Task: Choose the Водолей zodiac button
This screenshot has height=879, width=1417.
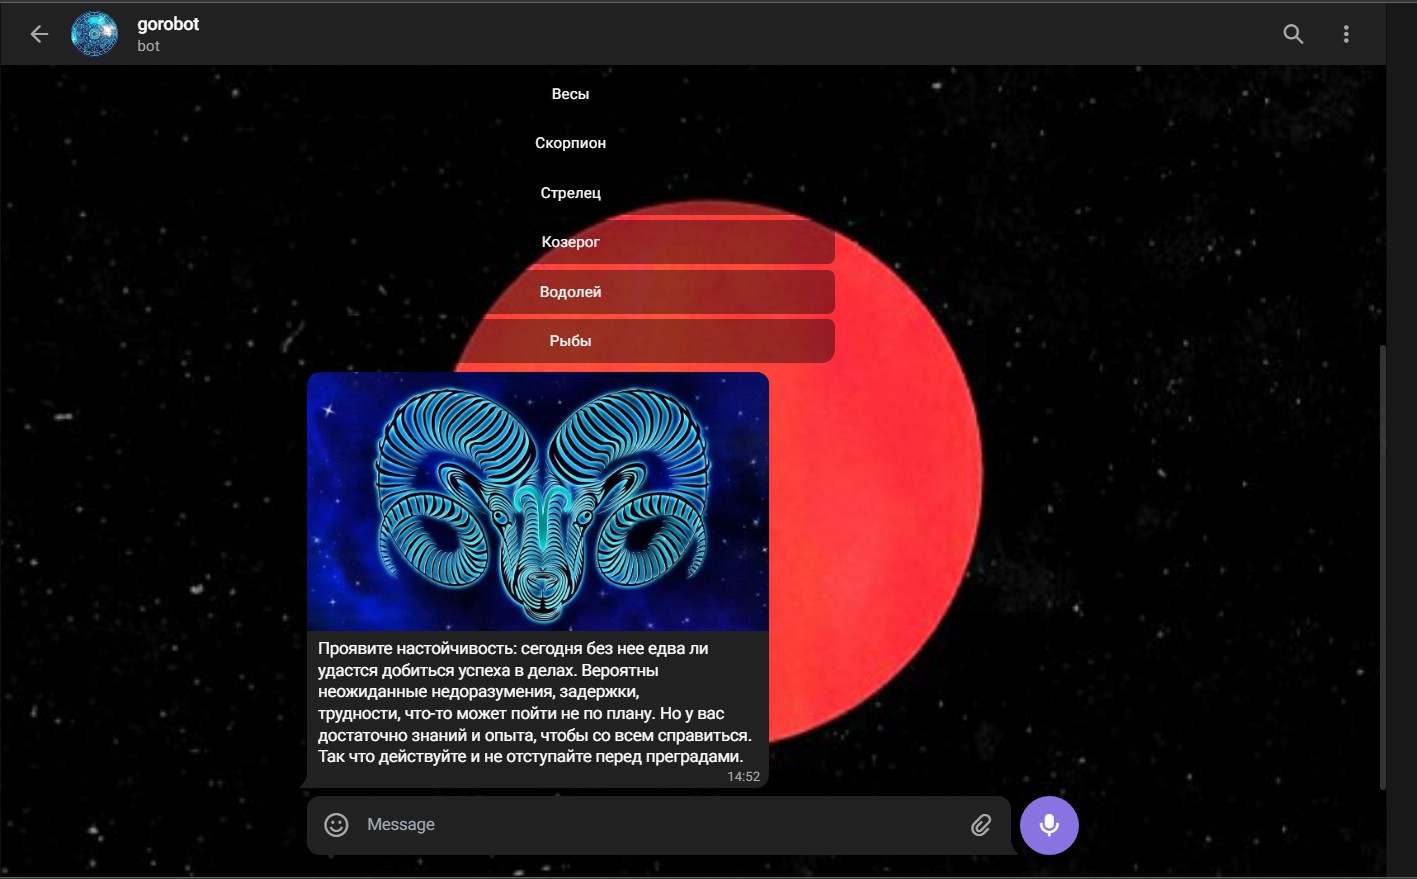Action: pos(570,292)
